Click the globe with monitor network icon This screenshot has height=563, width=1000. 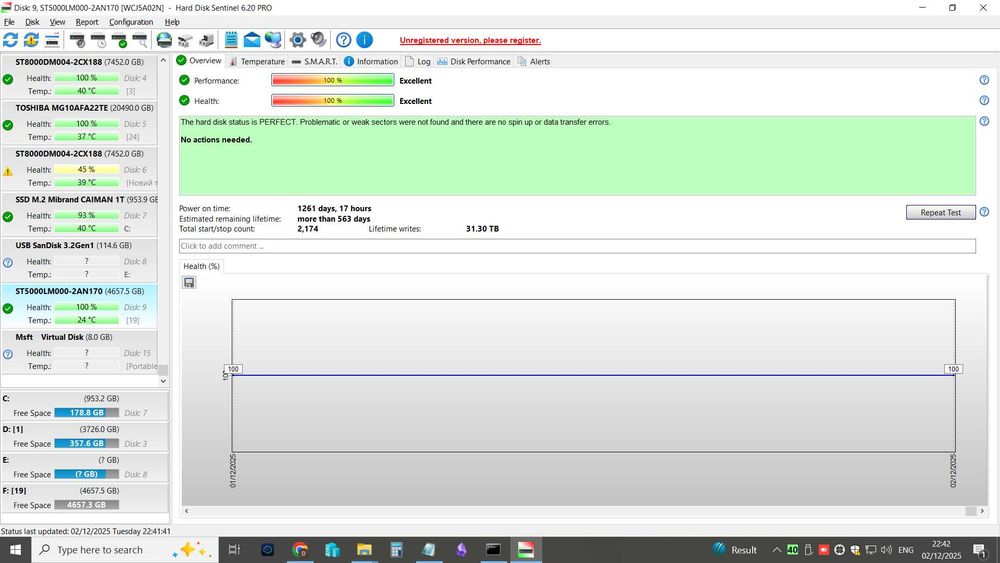[x=273, y=40]
